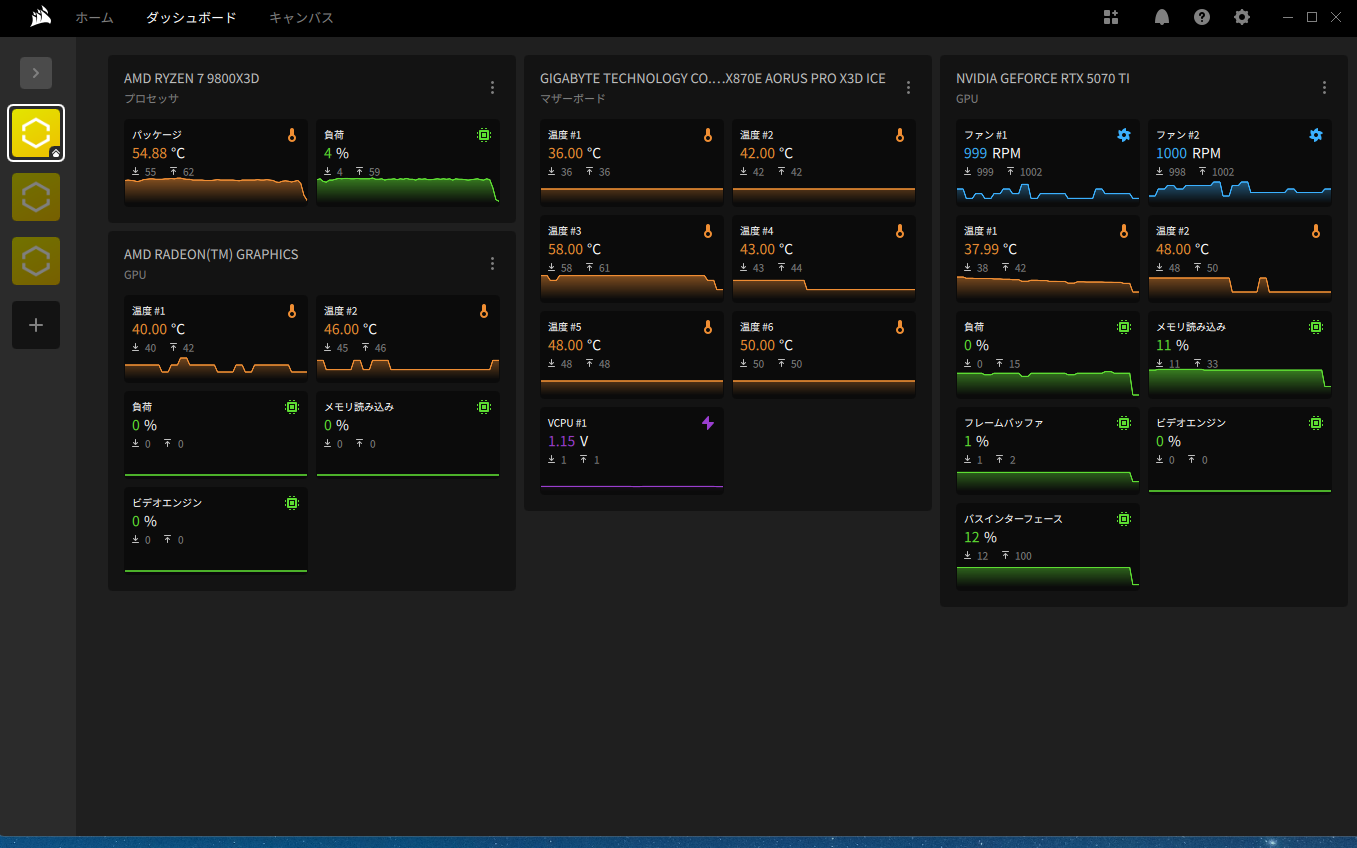Click the chip icon on Radeon ビデオエンジン tile
Screen dimensions: 1357x848
pyautogui.click(x=292, y=503)
